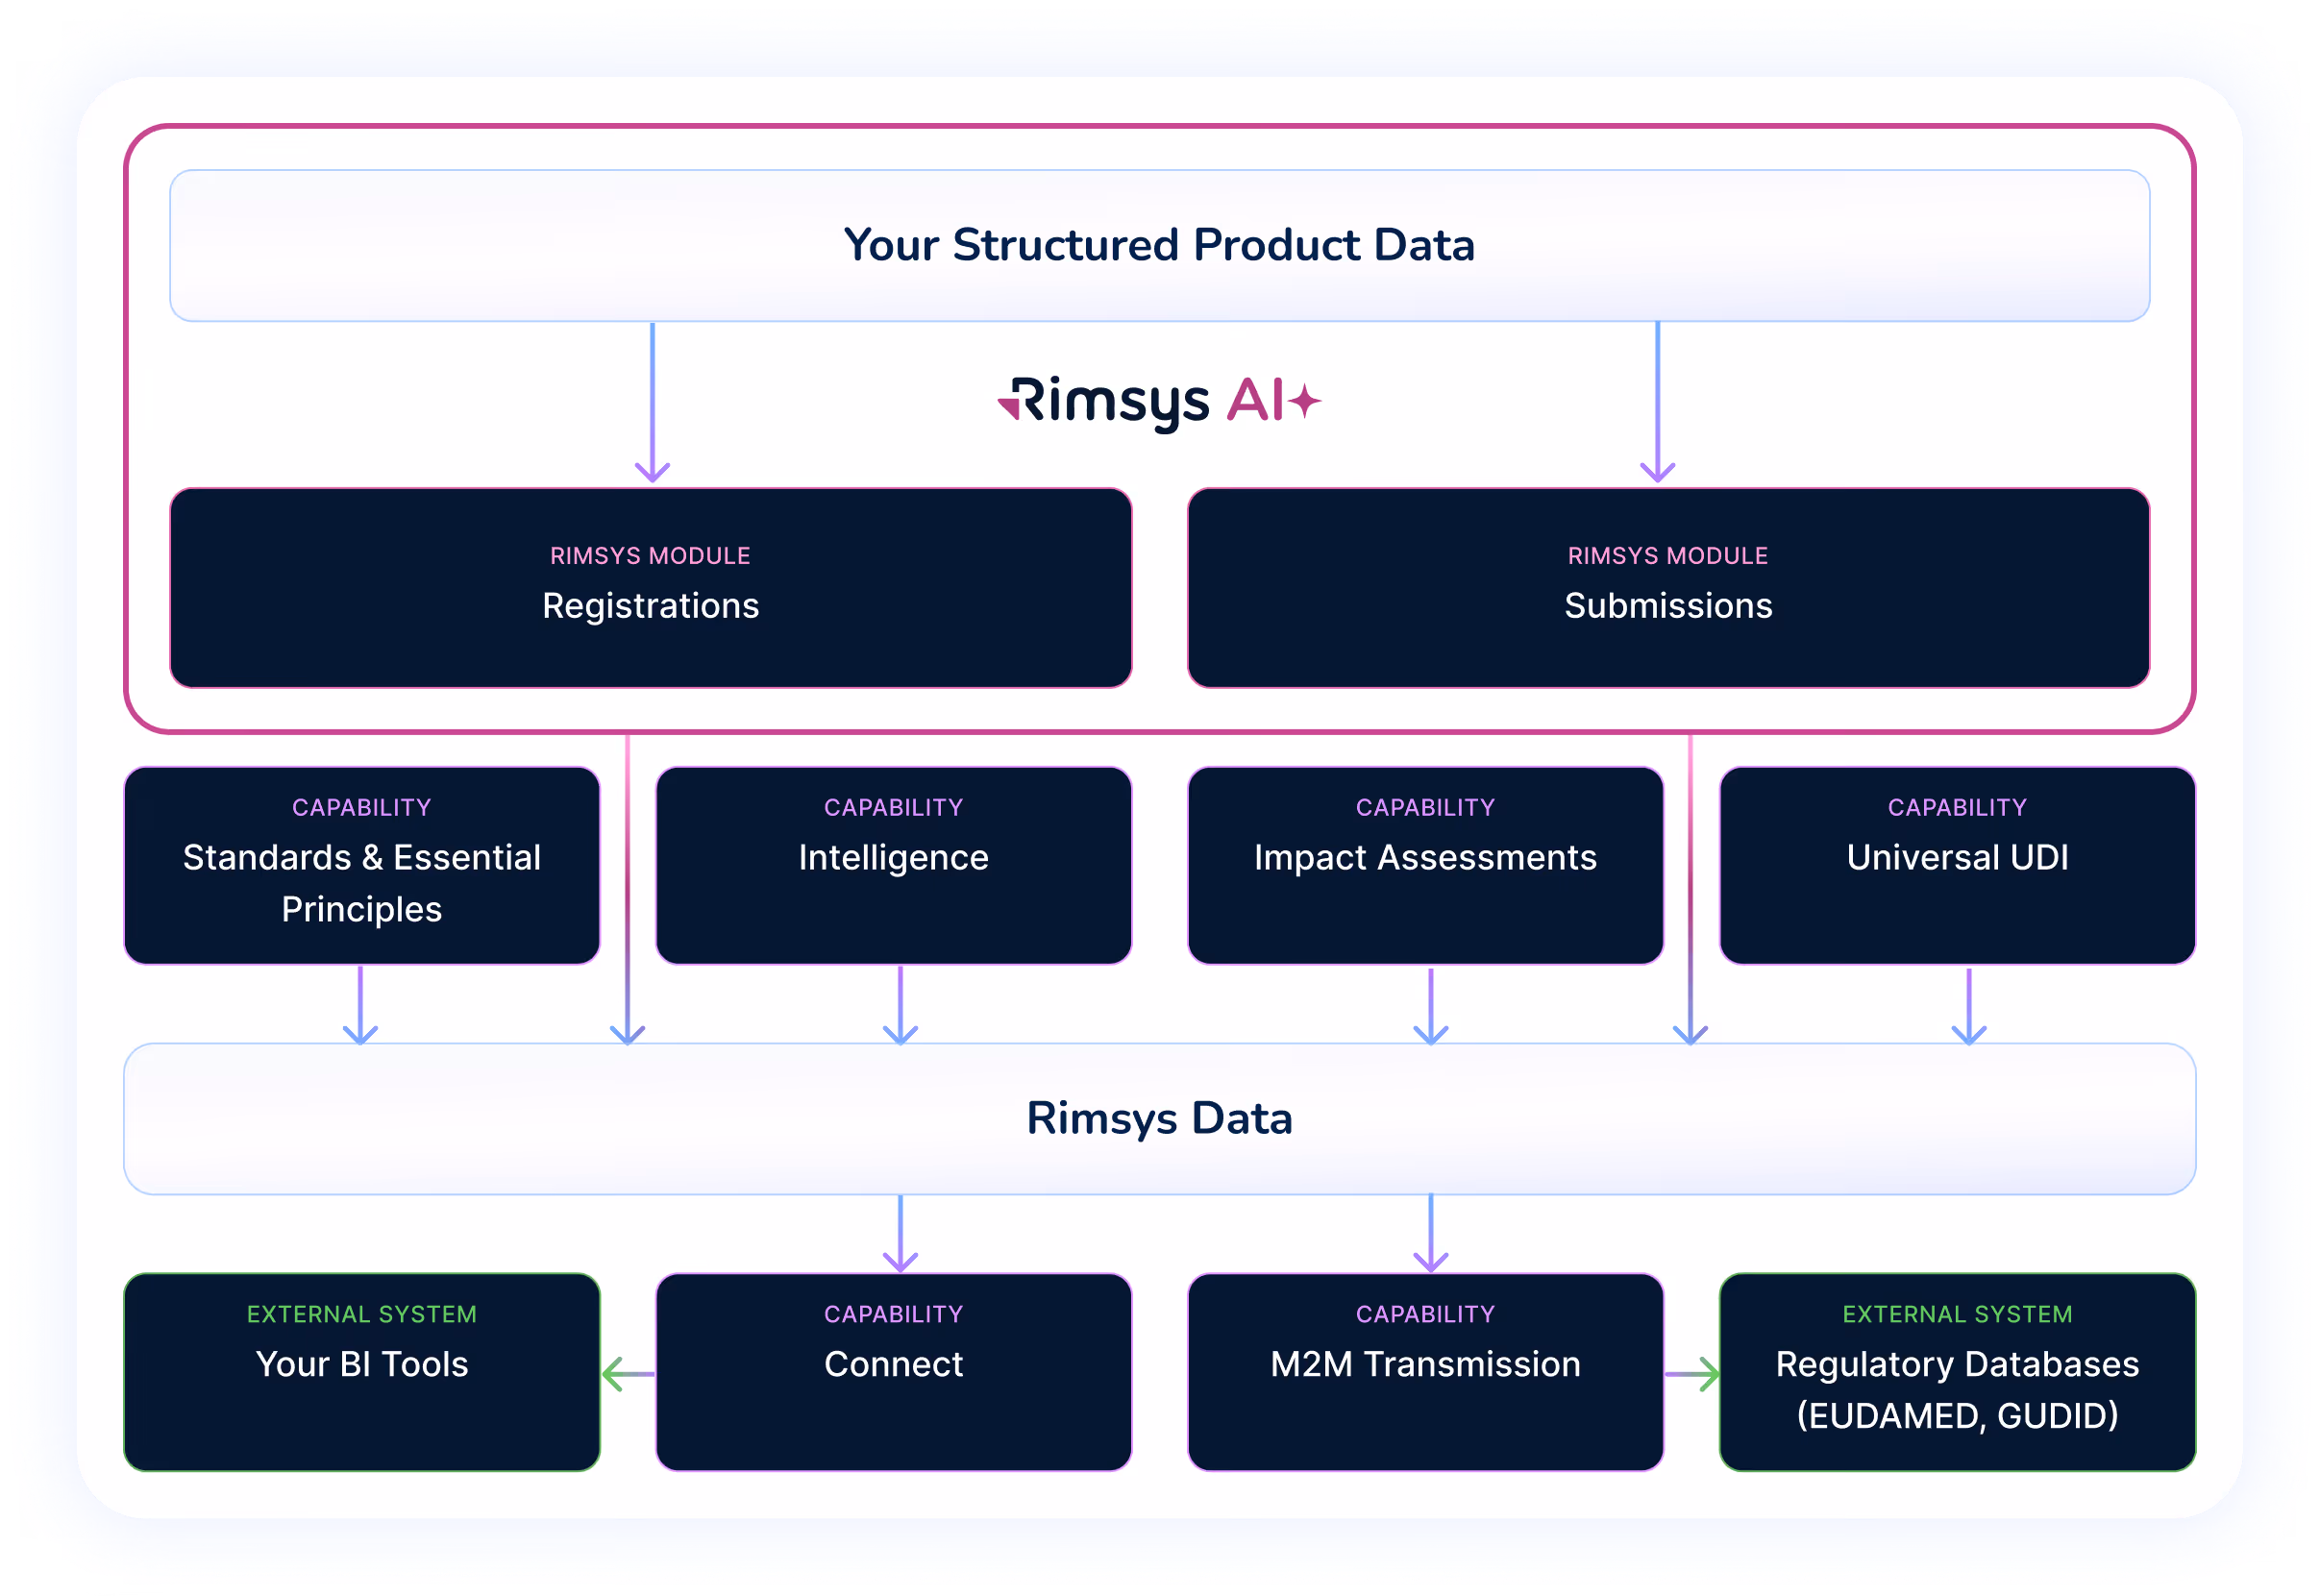Select the Regulatory Databases (EUDAMED, GUDID) card
Viewport: 2320px width, 1596px height.
point(1957,1371)
